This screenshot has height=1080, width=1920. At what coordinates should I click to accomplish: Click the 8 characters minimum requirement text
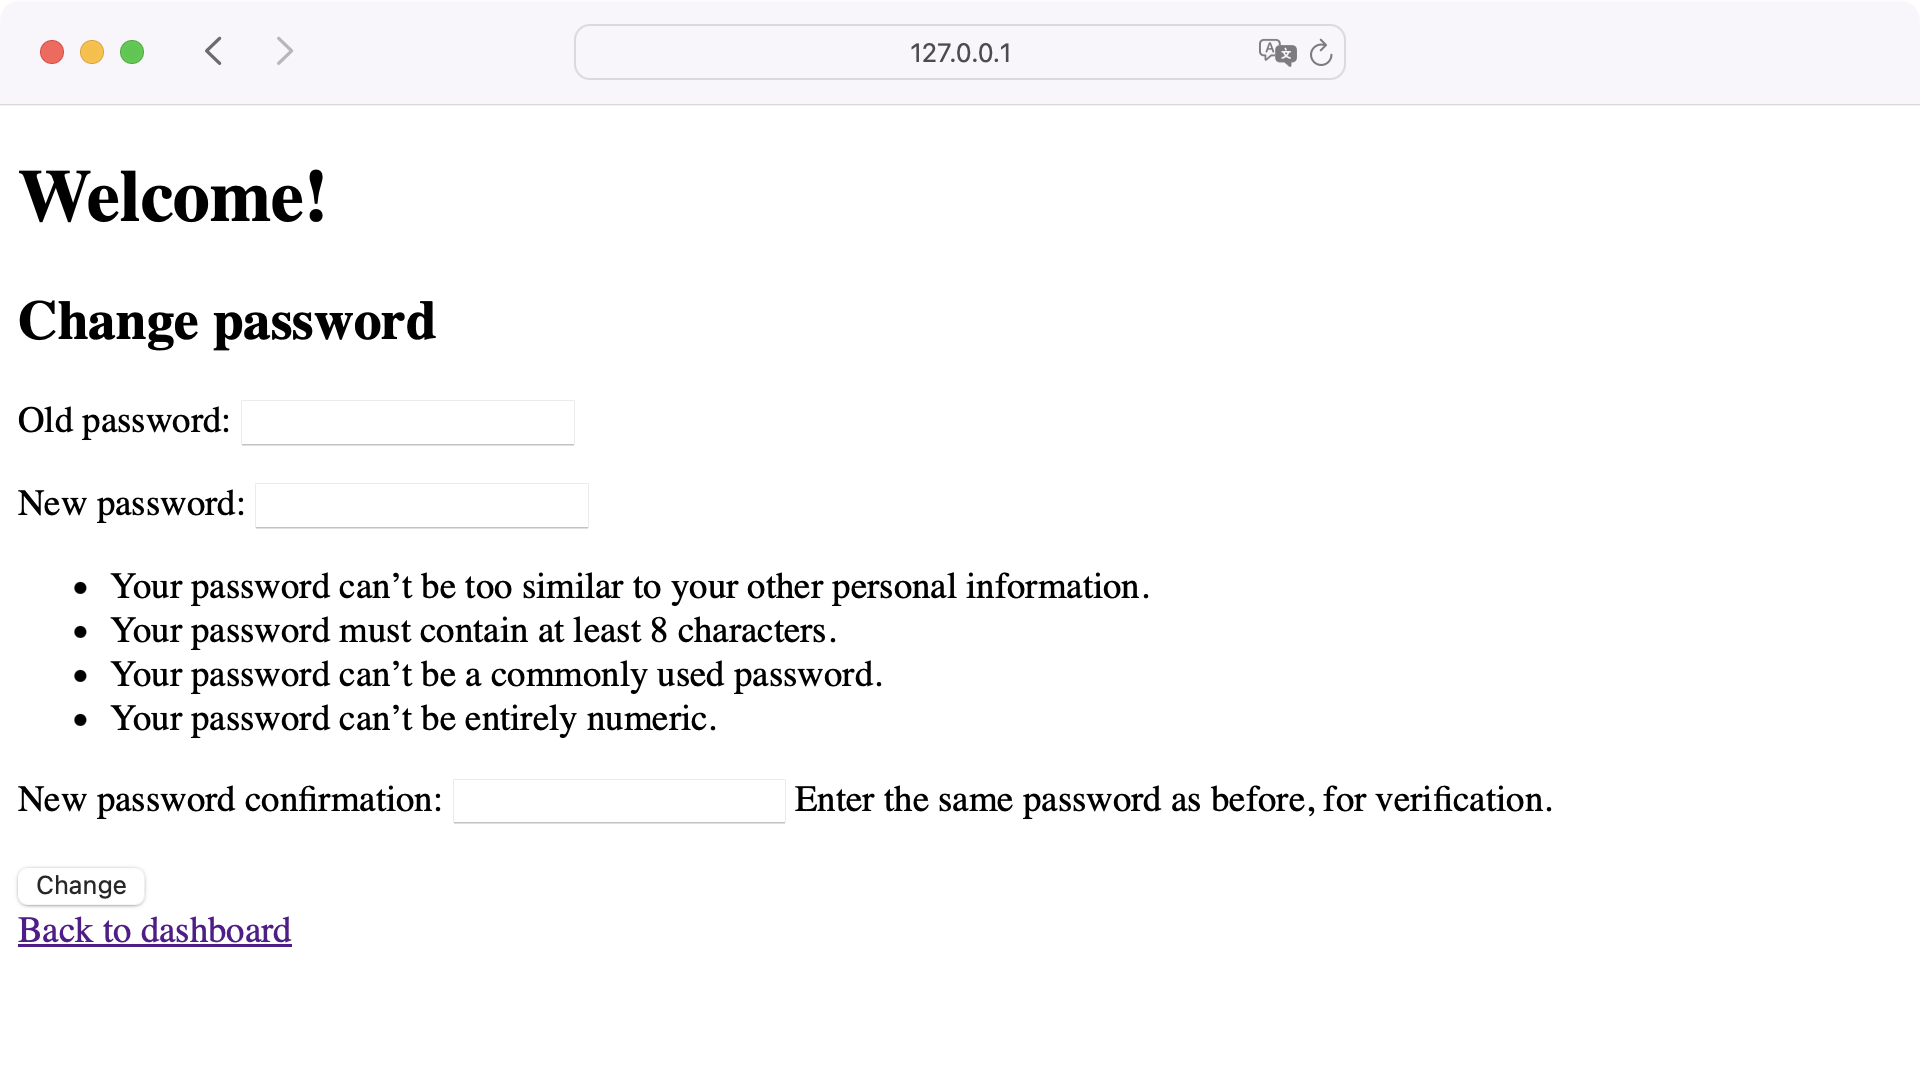pyautogui.click(x=473, y=630)
